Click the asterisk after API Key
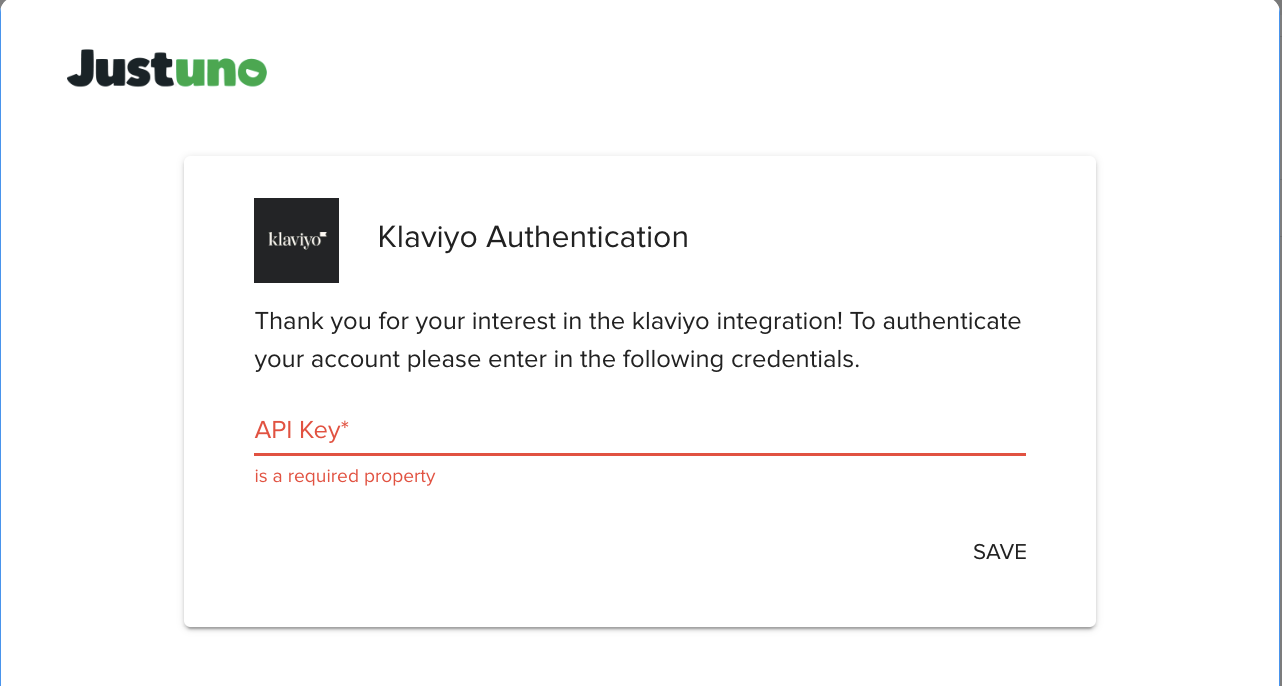 coord(345,428)
